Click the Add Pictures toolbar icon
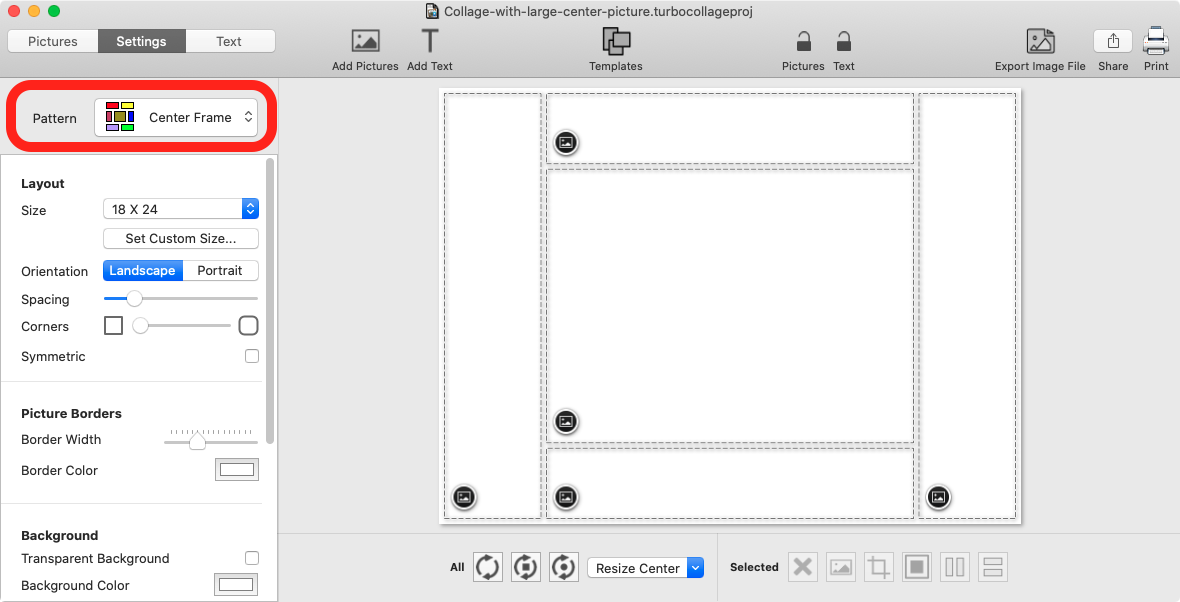Image resolution: width=1180 pixels, height=602 pixels. (x=365, y=41)
